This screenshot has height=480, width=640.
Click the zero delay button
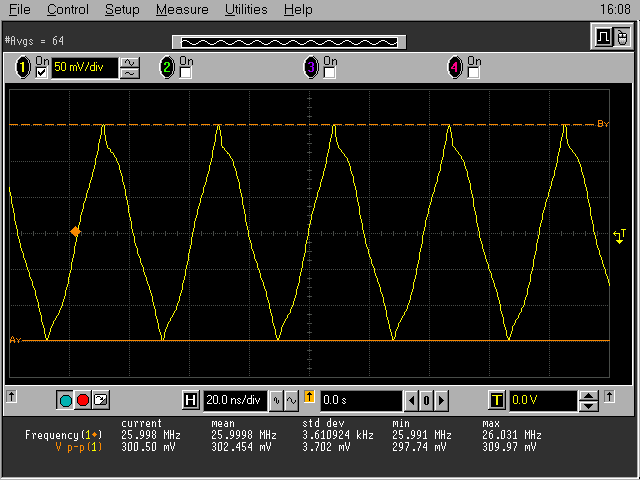coord(426,400)
